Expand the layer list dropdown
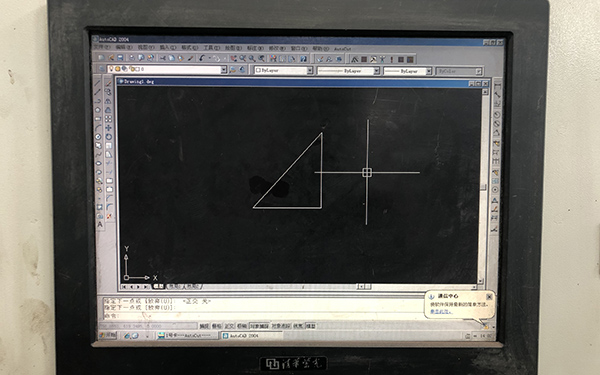The image size is (600, 375). point(224,70)
